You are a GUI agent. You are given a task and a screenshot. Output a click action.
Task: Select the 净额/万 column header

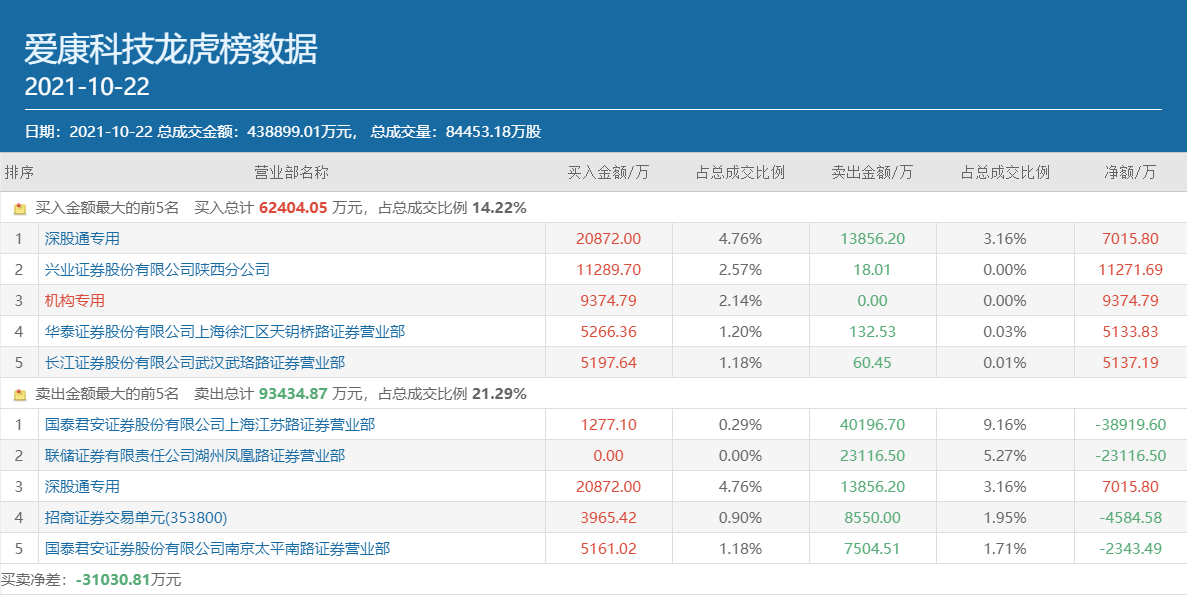(x=1128, y=172)
